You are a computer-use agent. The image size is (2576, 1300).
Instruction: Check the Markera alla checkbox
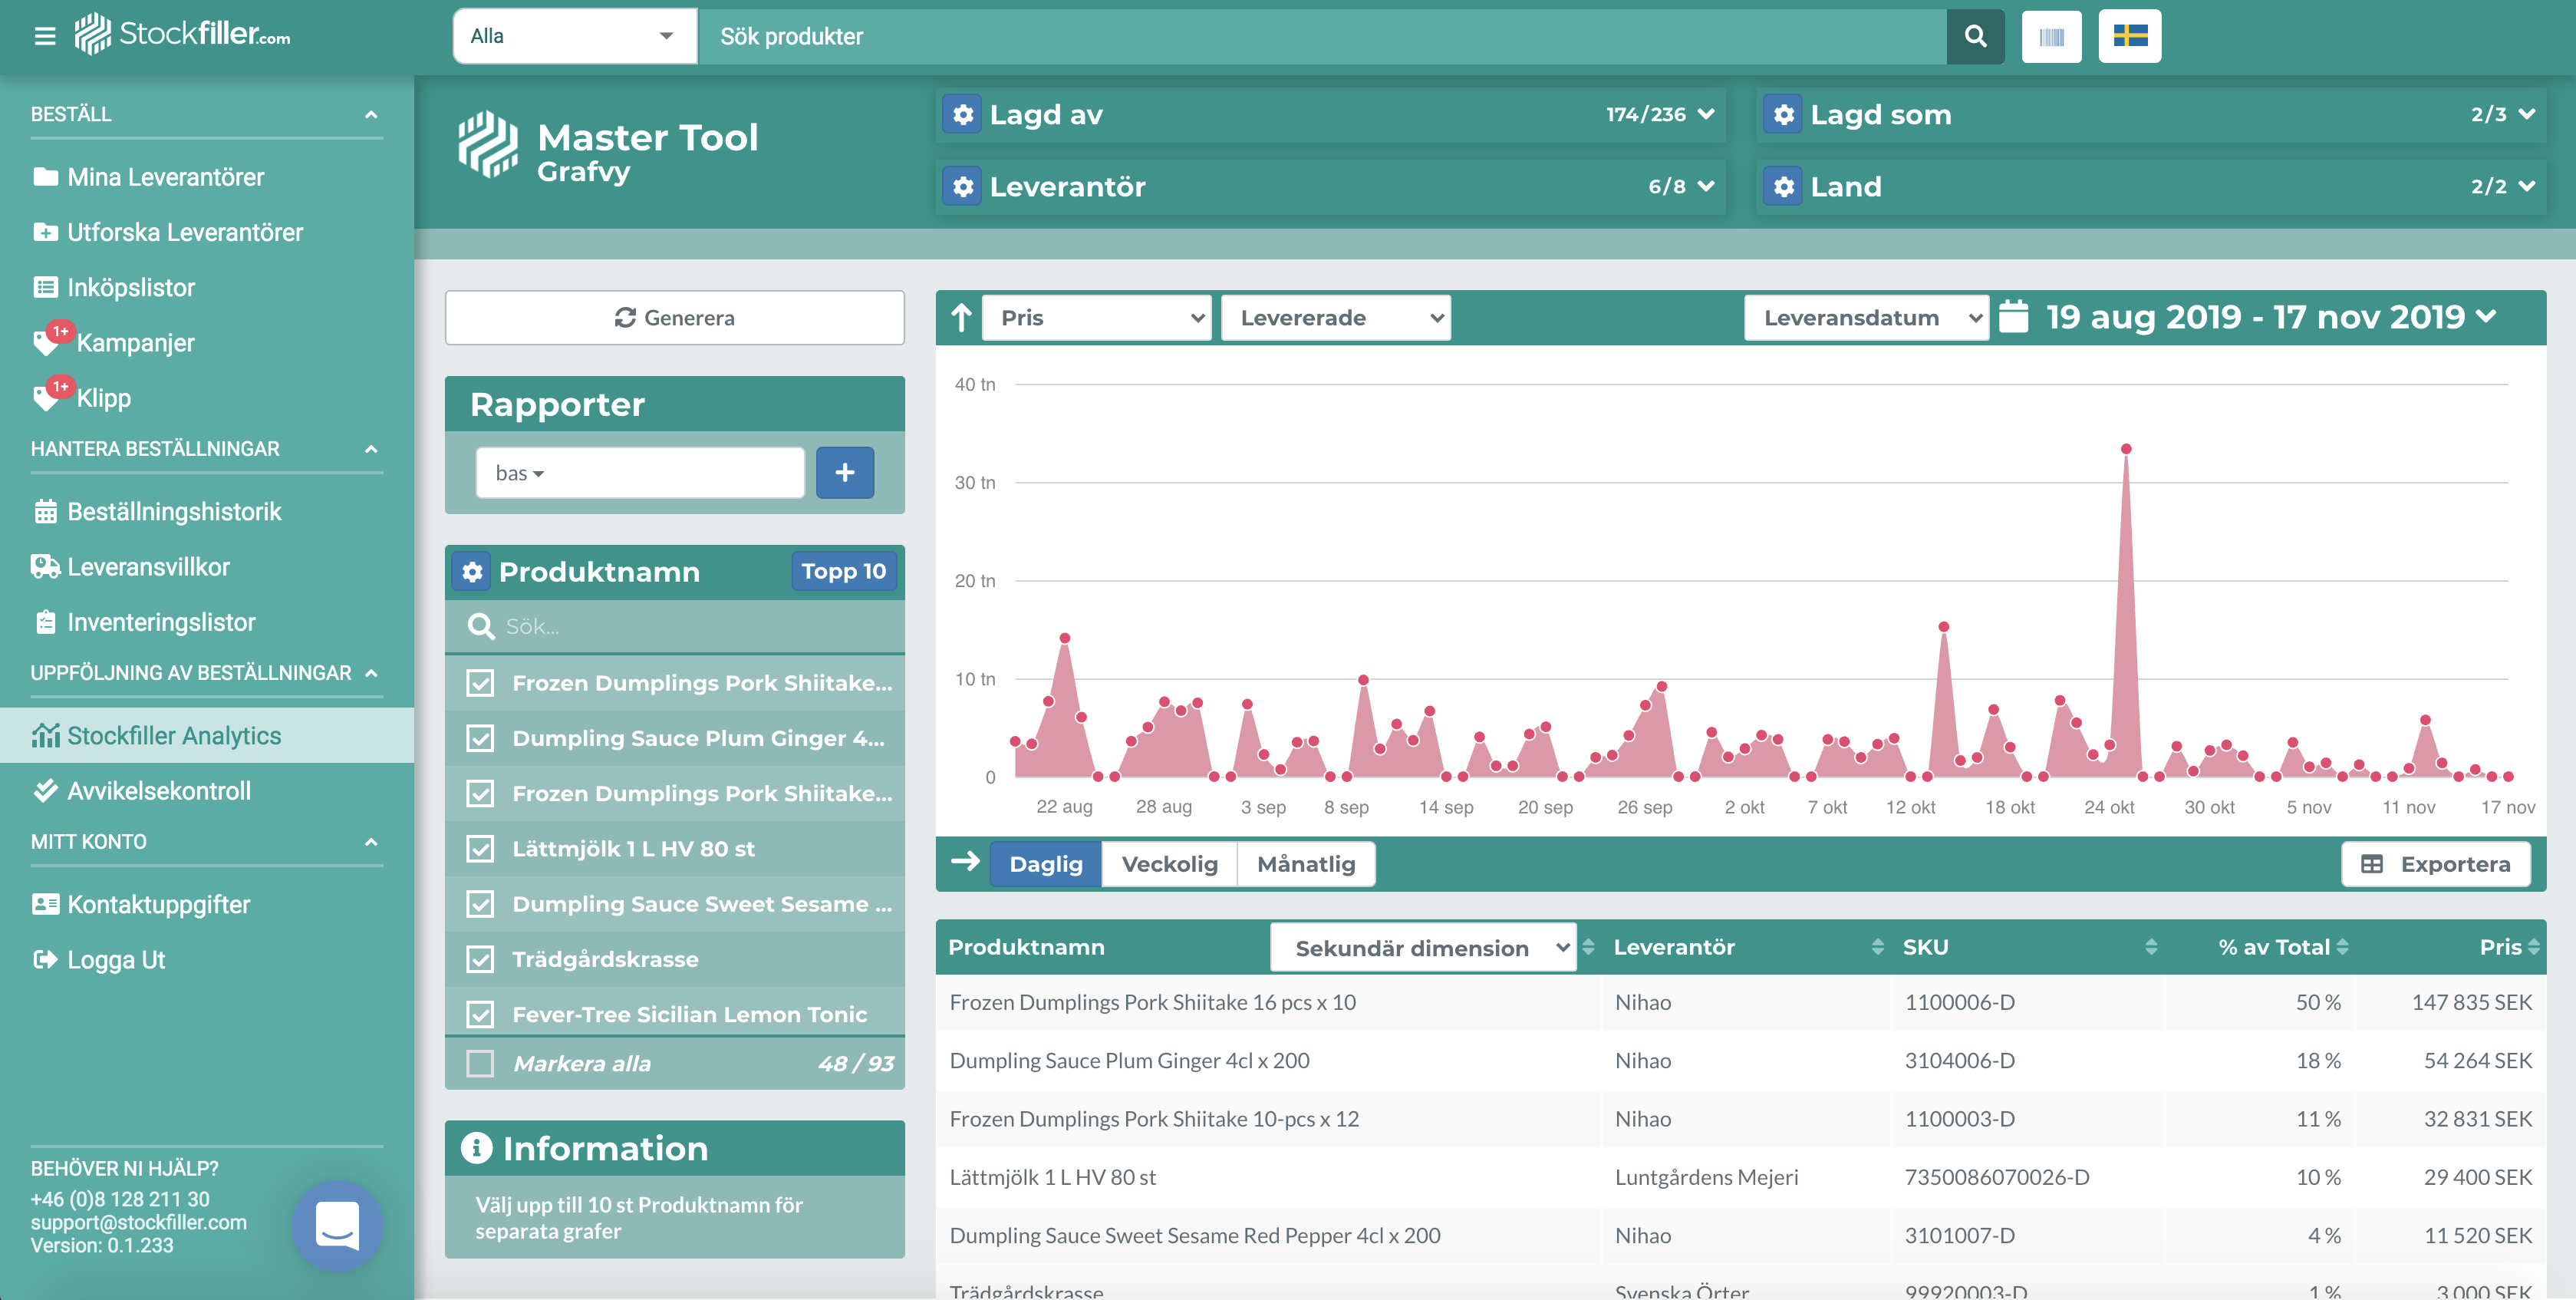tap(481, 1064)
